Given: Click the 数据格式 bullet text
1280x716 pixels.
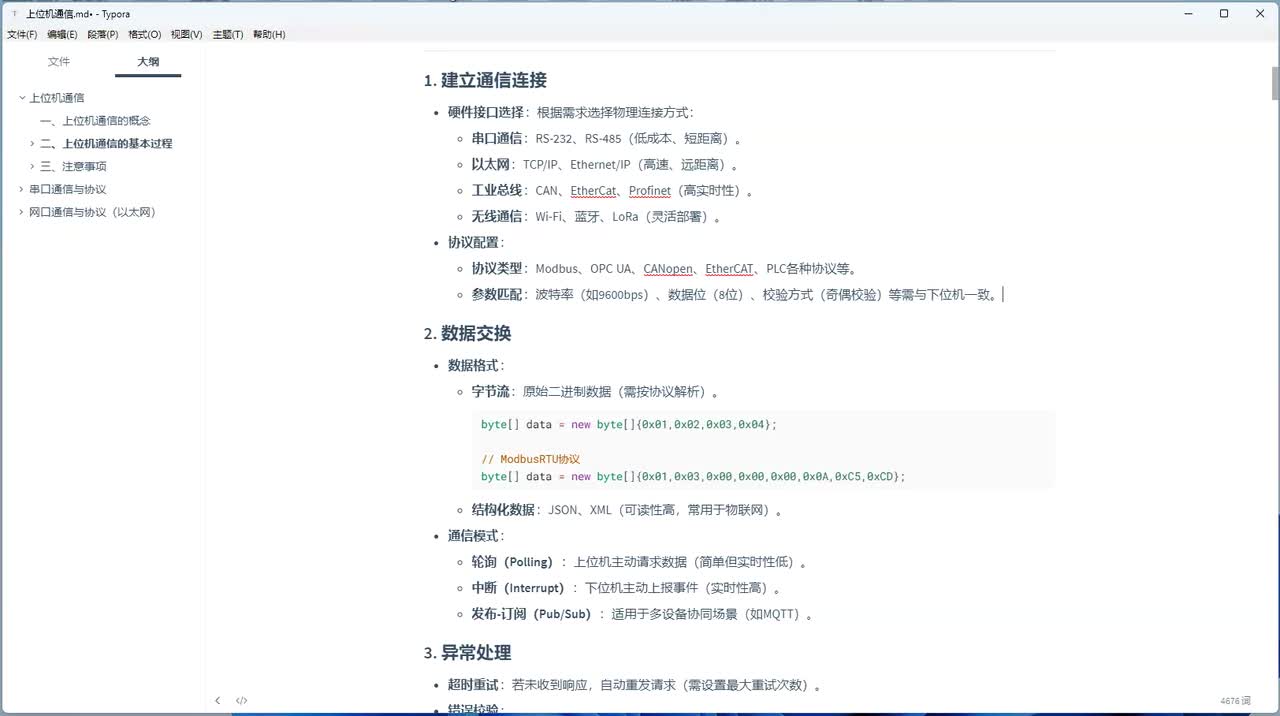Looking at the screenshot, I should pos(477,366).
